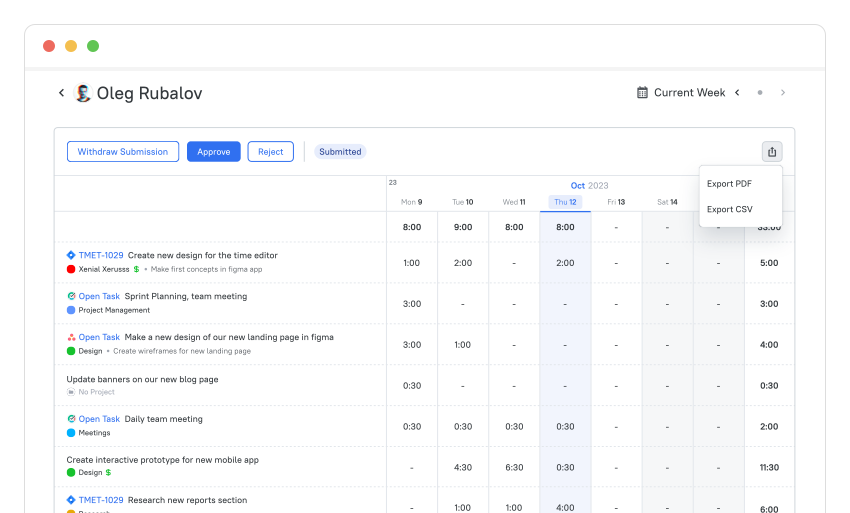Screen dimensions: 850x513
Task: Click the Asana icon beside landing page task
Action: click(71, 337)
